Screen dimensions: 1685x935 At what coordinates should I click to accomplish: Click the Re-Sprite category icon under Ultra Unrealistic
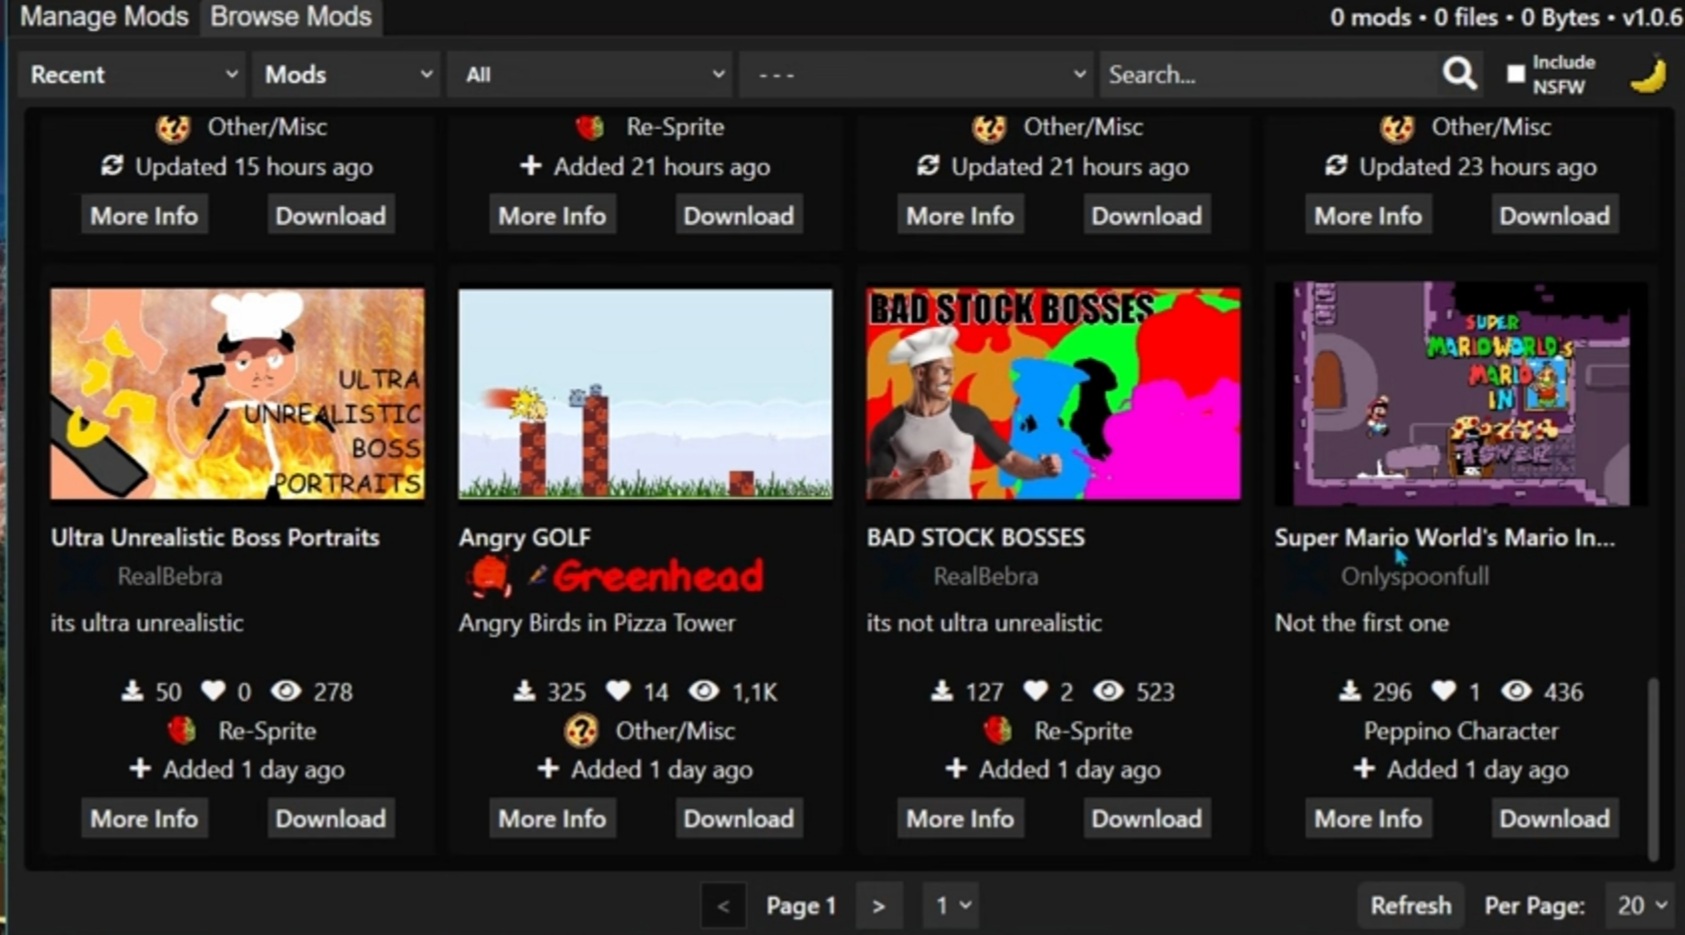(182, 730)
